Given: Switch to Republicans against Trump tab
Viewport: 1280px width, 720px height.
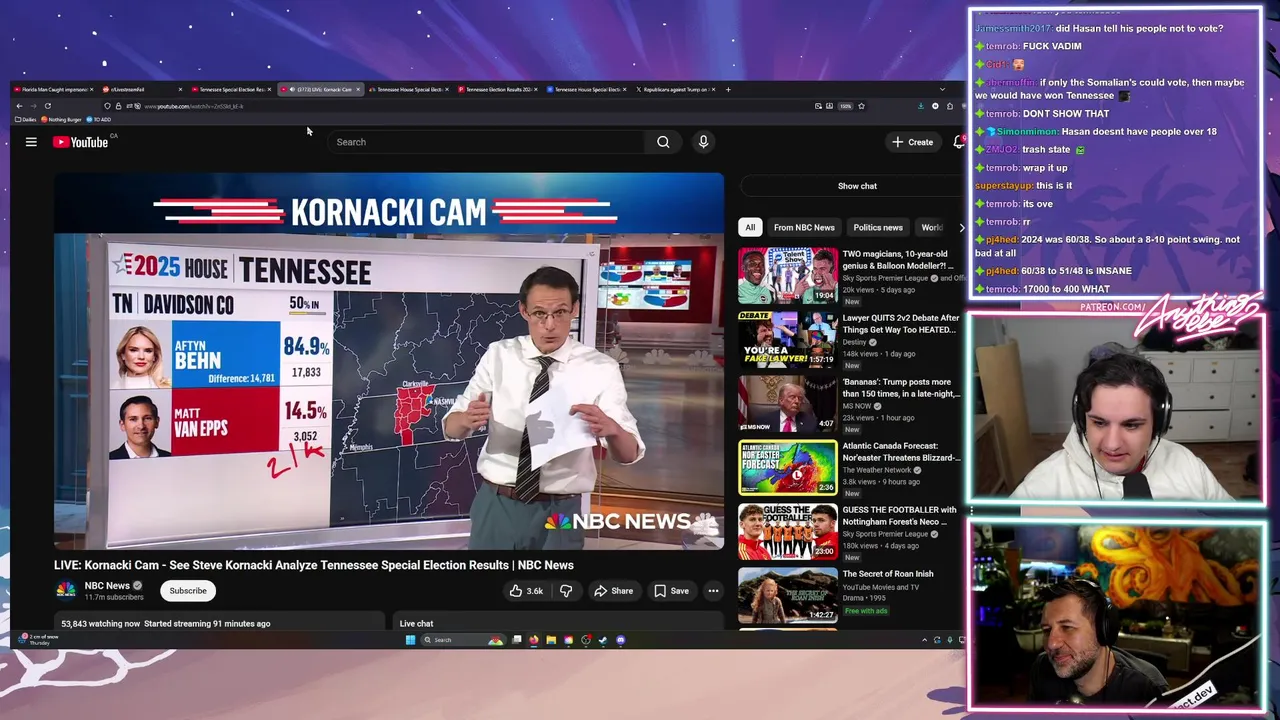Looking at the screenshot, I should tap(674, 89).
